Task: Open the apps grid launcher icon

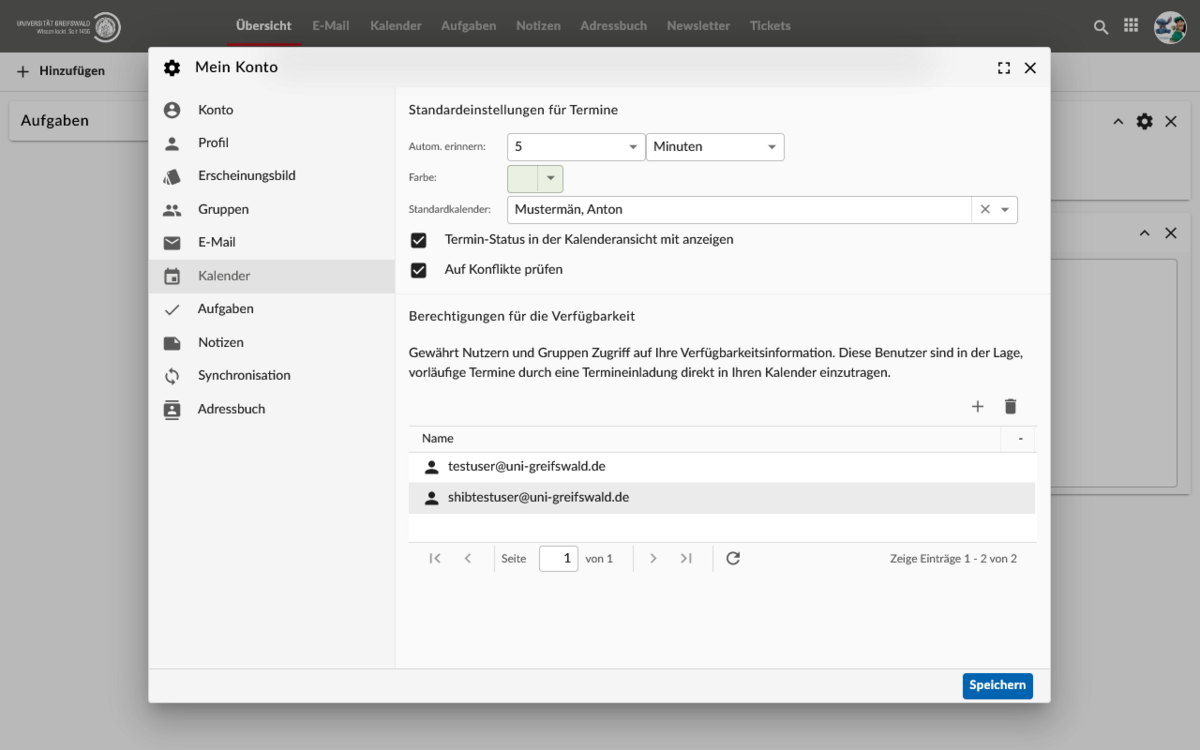Action: tap(1131, 26)
